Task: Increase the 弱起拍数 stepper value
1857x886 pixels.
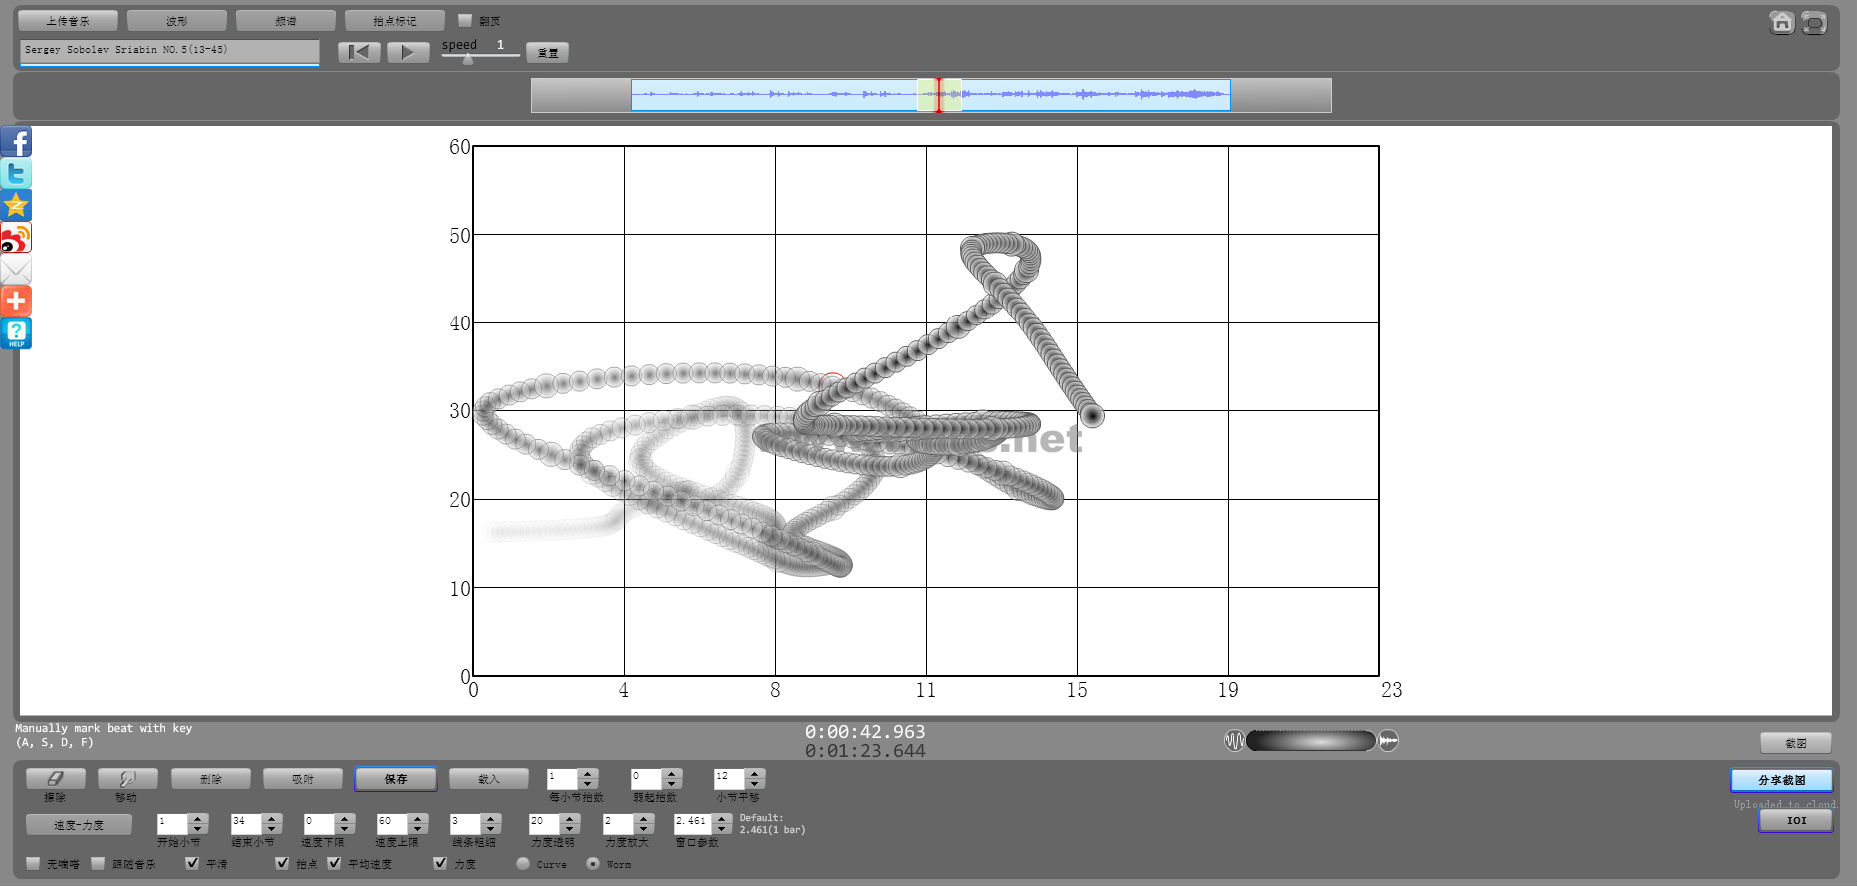Action: point(672,773)
